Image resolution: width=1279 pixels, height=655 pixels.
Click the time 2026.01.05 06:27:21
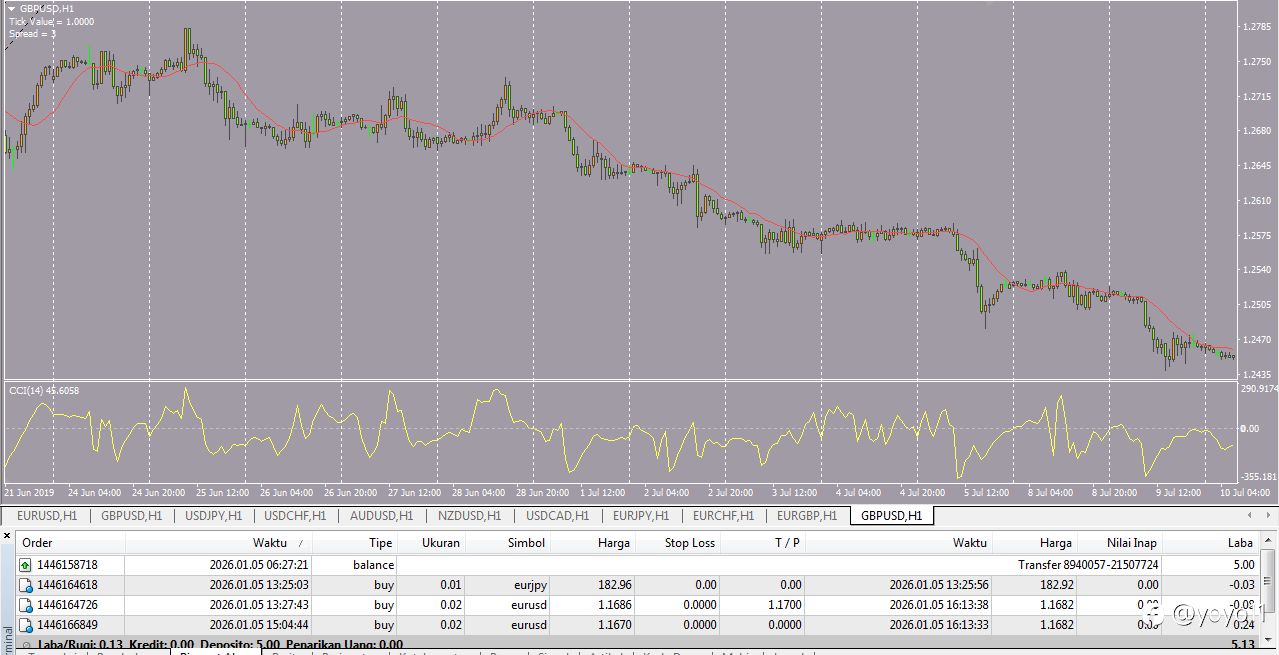coord(259,565)
